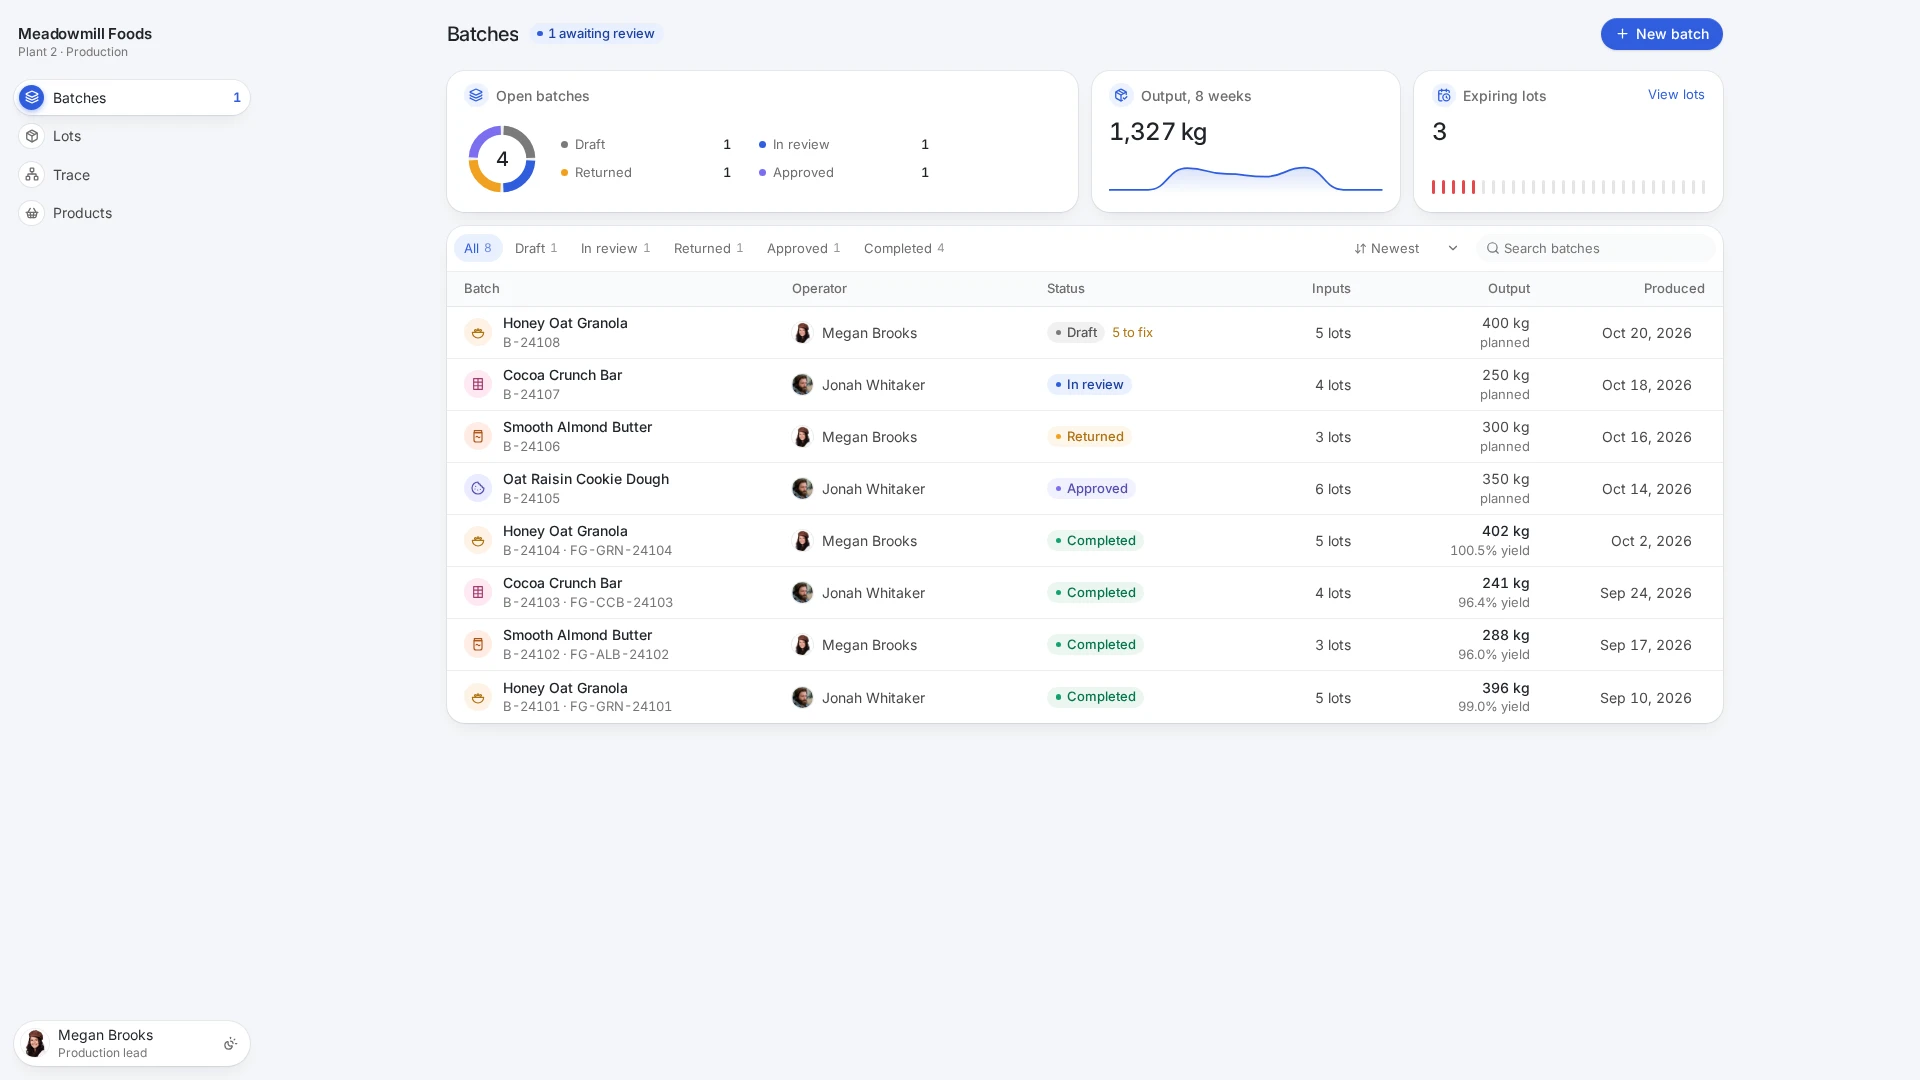Click the '5 to fix' warning text

[x=1132, y=333]
